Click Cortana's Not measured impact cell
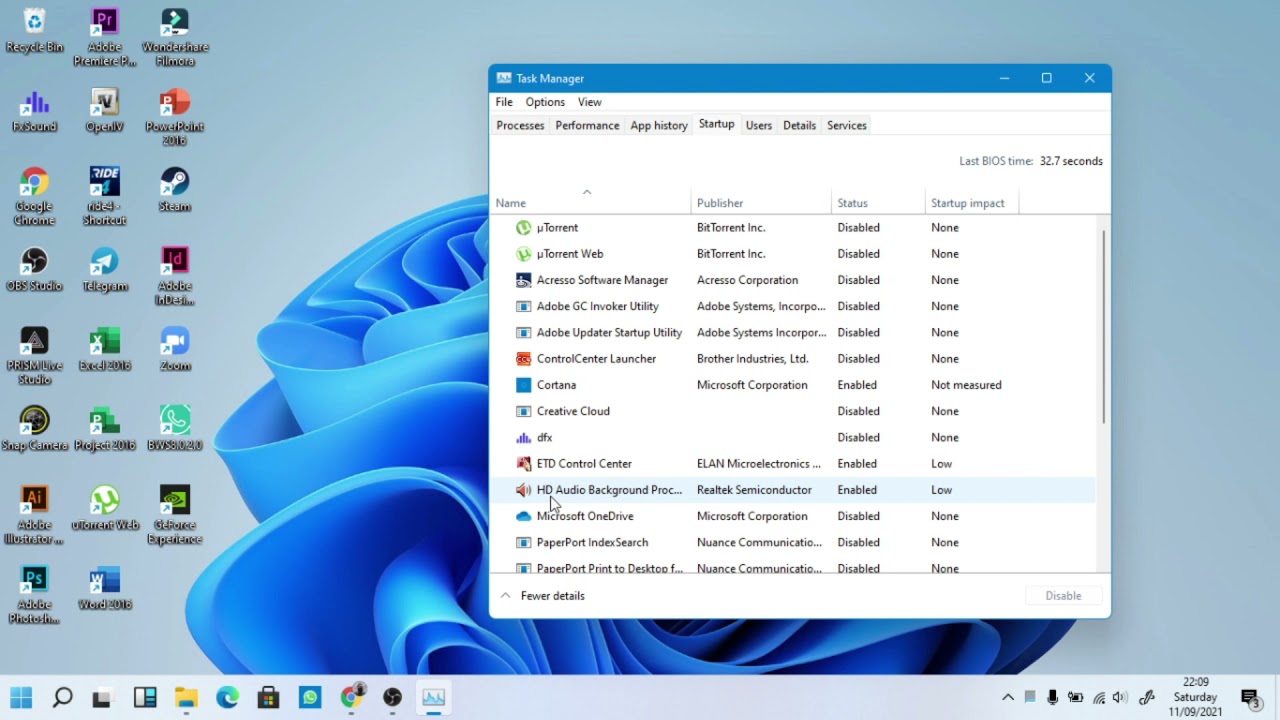This screenshot has height=720, width=1280. (x=966, y=385)
